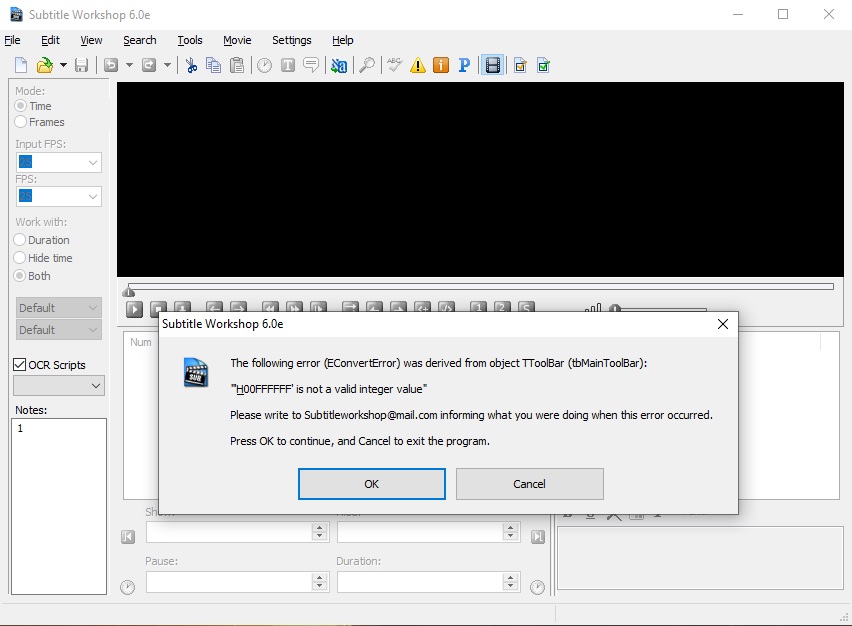The image size is (852, 626).
Task: Select the Both radio button
Action: (20, 276)
